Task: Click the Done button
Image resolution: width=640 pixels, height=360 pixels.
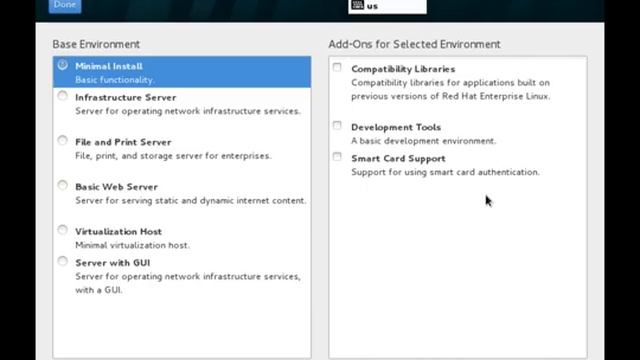Action: tap(65, 6)
